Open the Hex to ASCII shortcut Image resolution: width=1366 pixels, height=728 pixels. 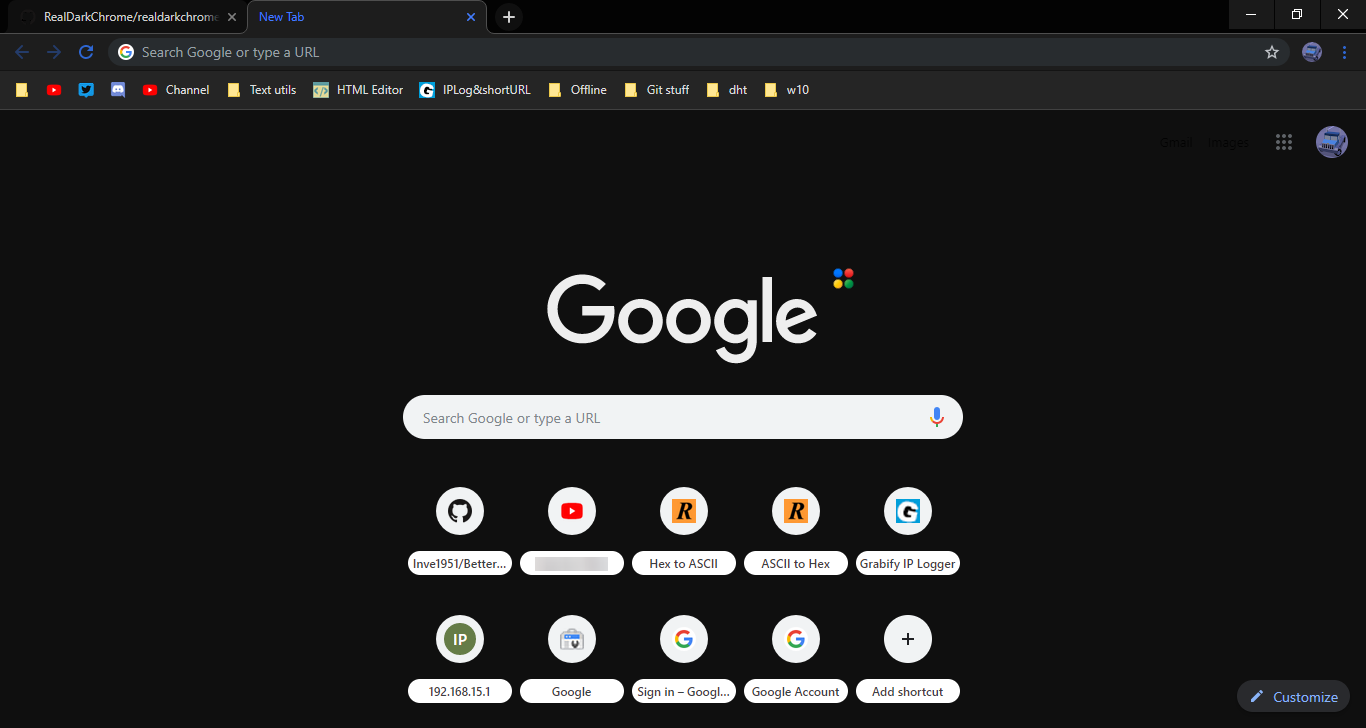[x=684, y=532]
